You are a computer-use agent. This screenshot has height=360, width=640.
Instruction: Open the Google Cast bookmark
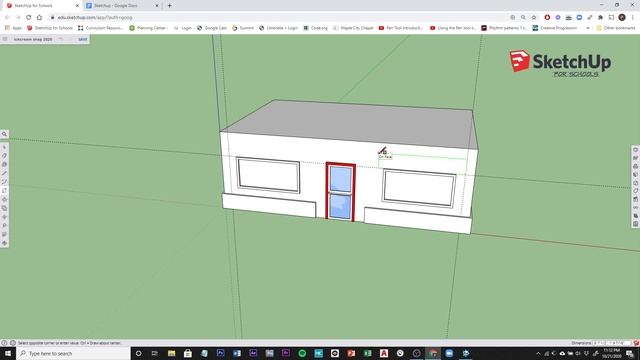click(211, 28)
